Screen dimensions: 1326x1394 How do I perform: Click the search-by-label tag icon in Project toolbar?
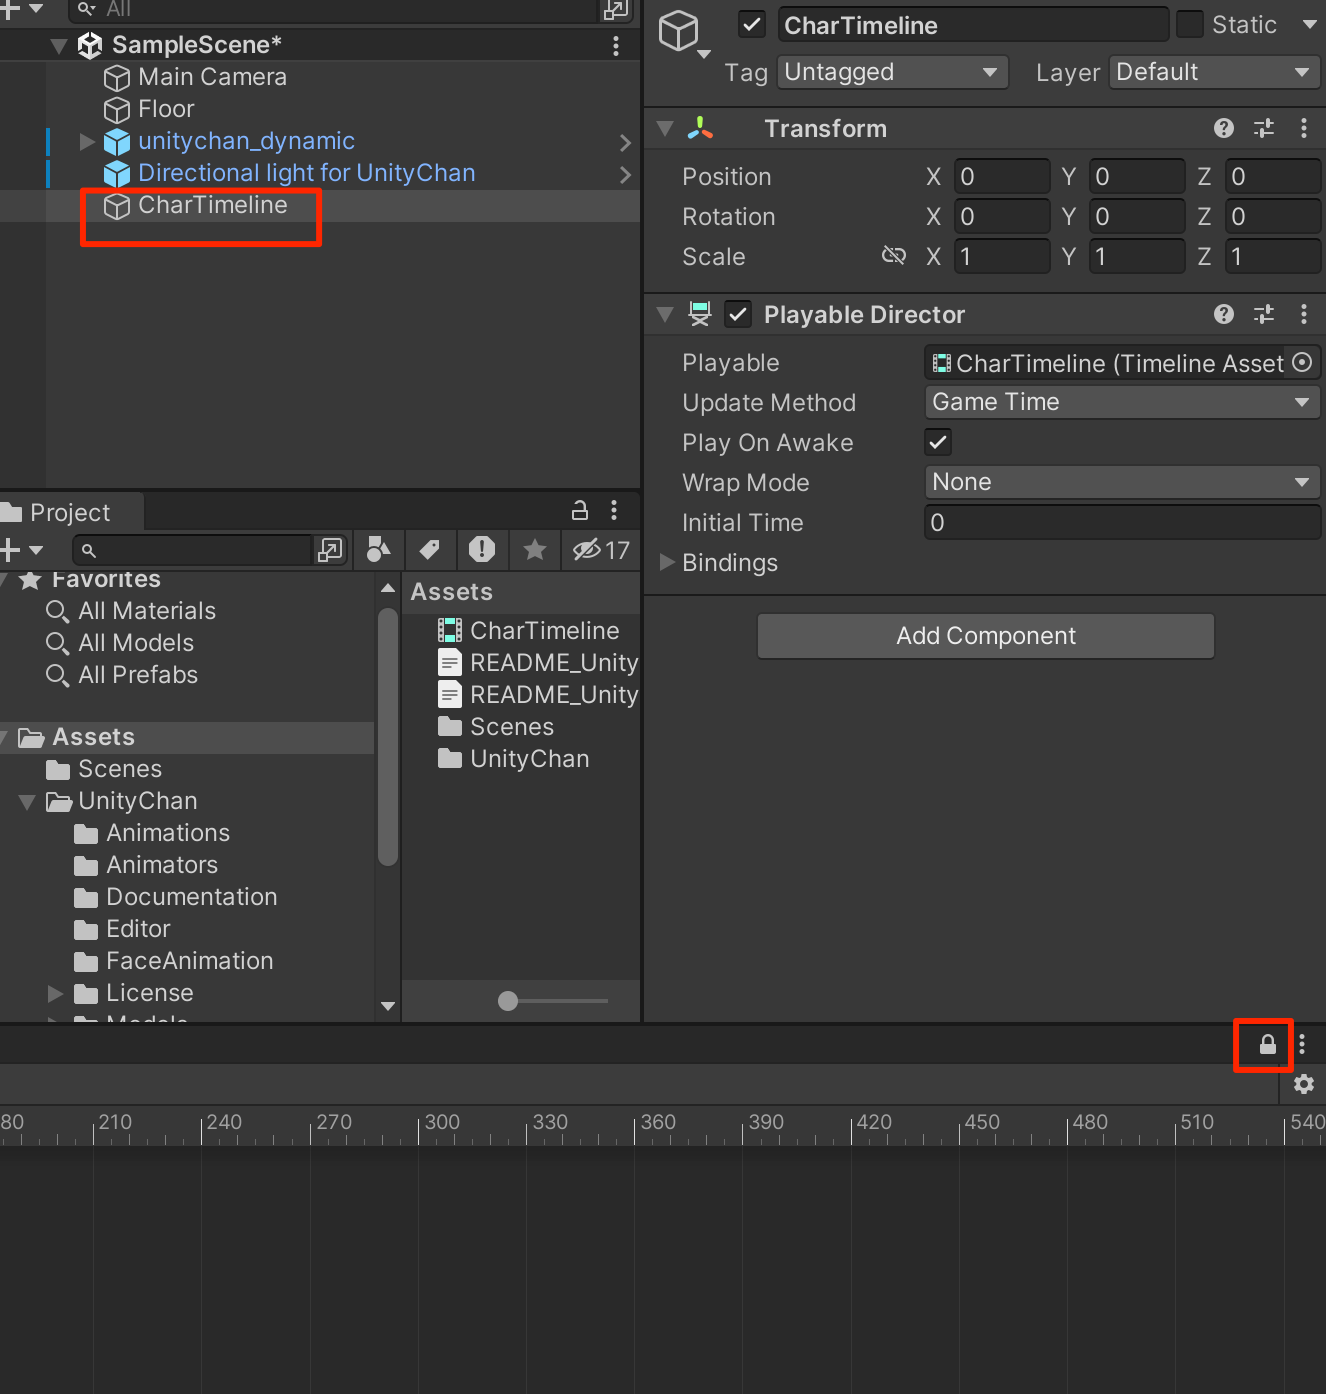[430, 550]
